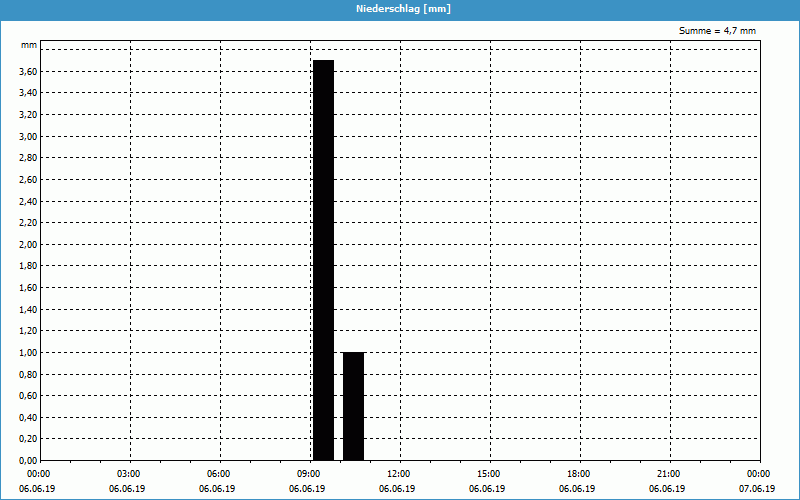Click y-axis value 3,00
800x500 pixels.
click(x=28, y=137)
